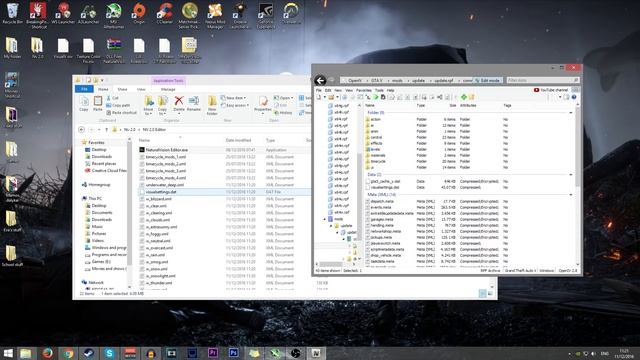Click the blue help icon in OpenIV toolbar

(574, 97)
